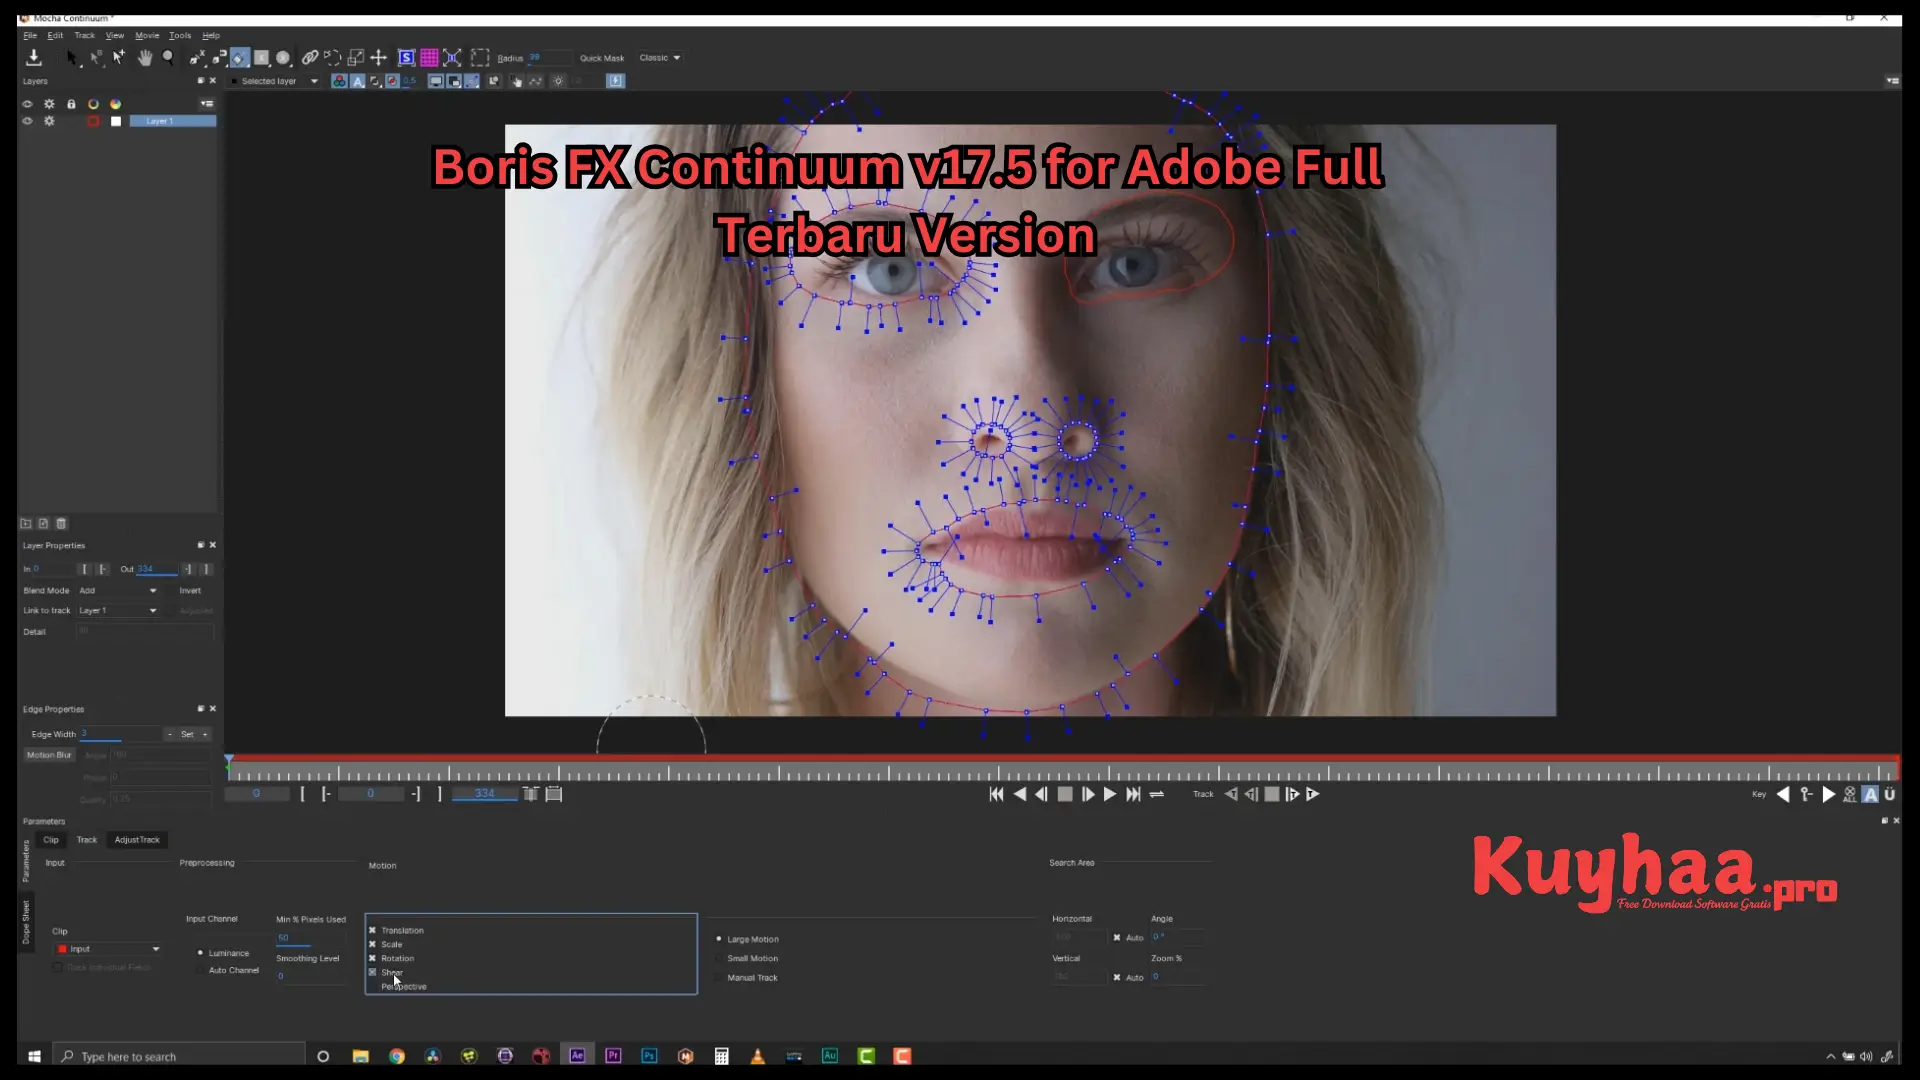Open the Edit menu
The image size is (1920, 1080).
tap(55, 35)
